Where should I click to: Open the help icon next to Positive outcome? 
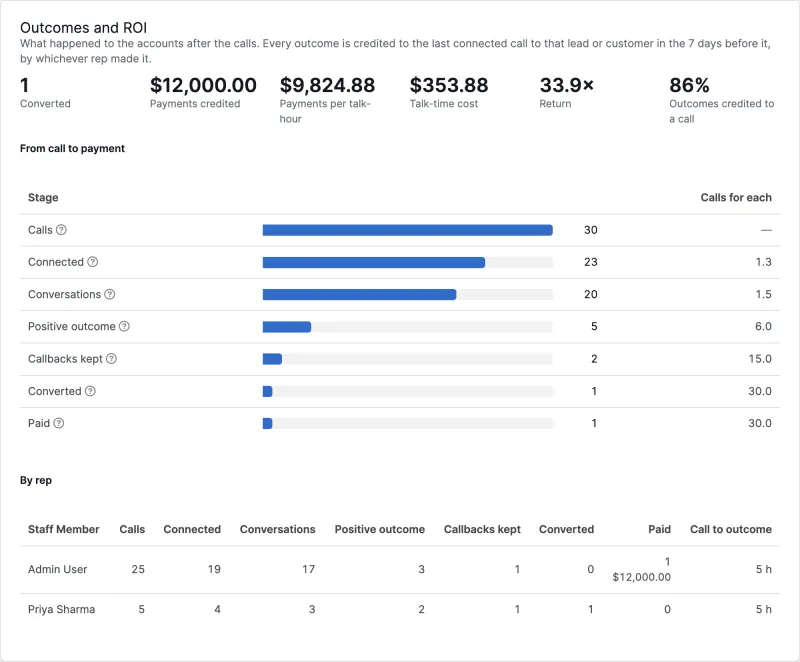[x=124, y=326]
